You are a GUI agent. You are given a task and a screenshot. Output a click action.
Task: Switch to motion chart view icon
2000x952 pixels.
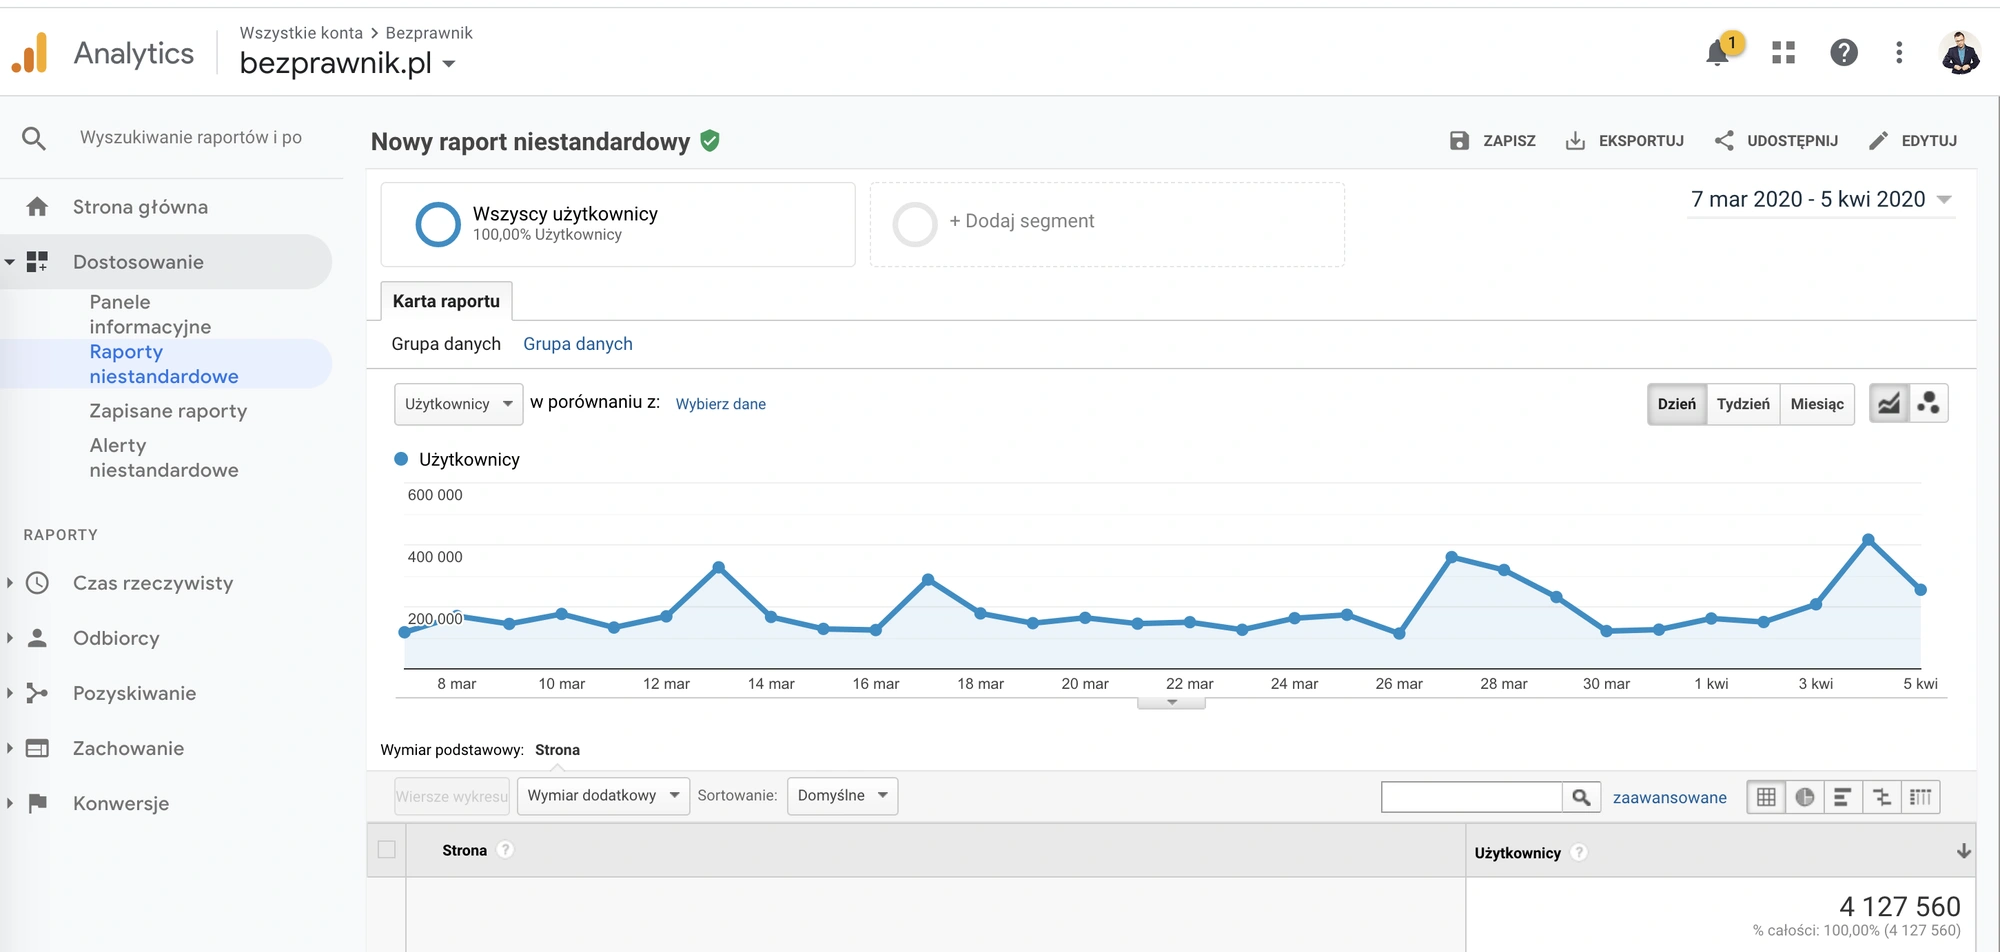[1928, 404]
